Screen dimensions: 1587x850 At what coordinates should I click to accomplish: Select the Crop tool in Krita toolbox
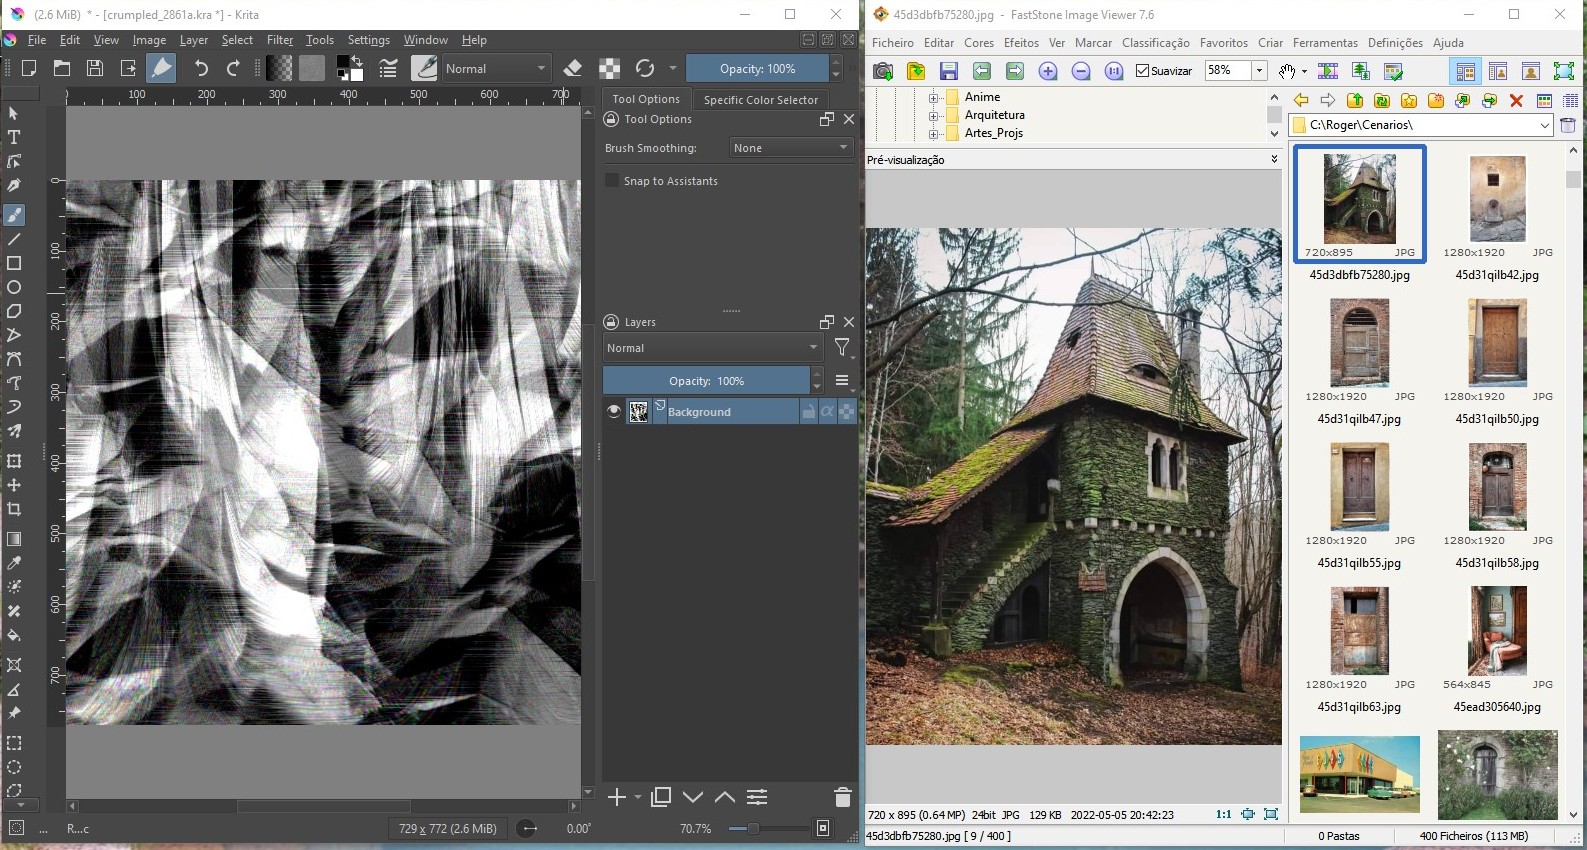[x=14, y=509]
